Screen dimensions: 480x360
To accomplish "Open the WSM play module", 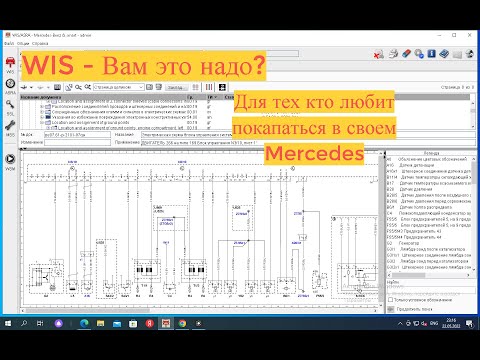I will click(x=10, y=162).
